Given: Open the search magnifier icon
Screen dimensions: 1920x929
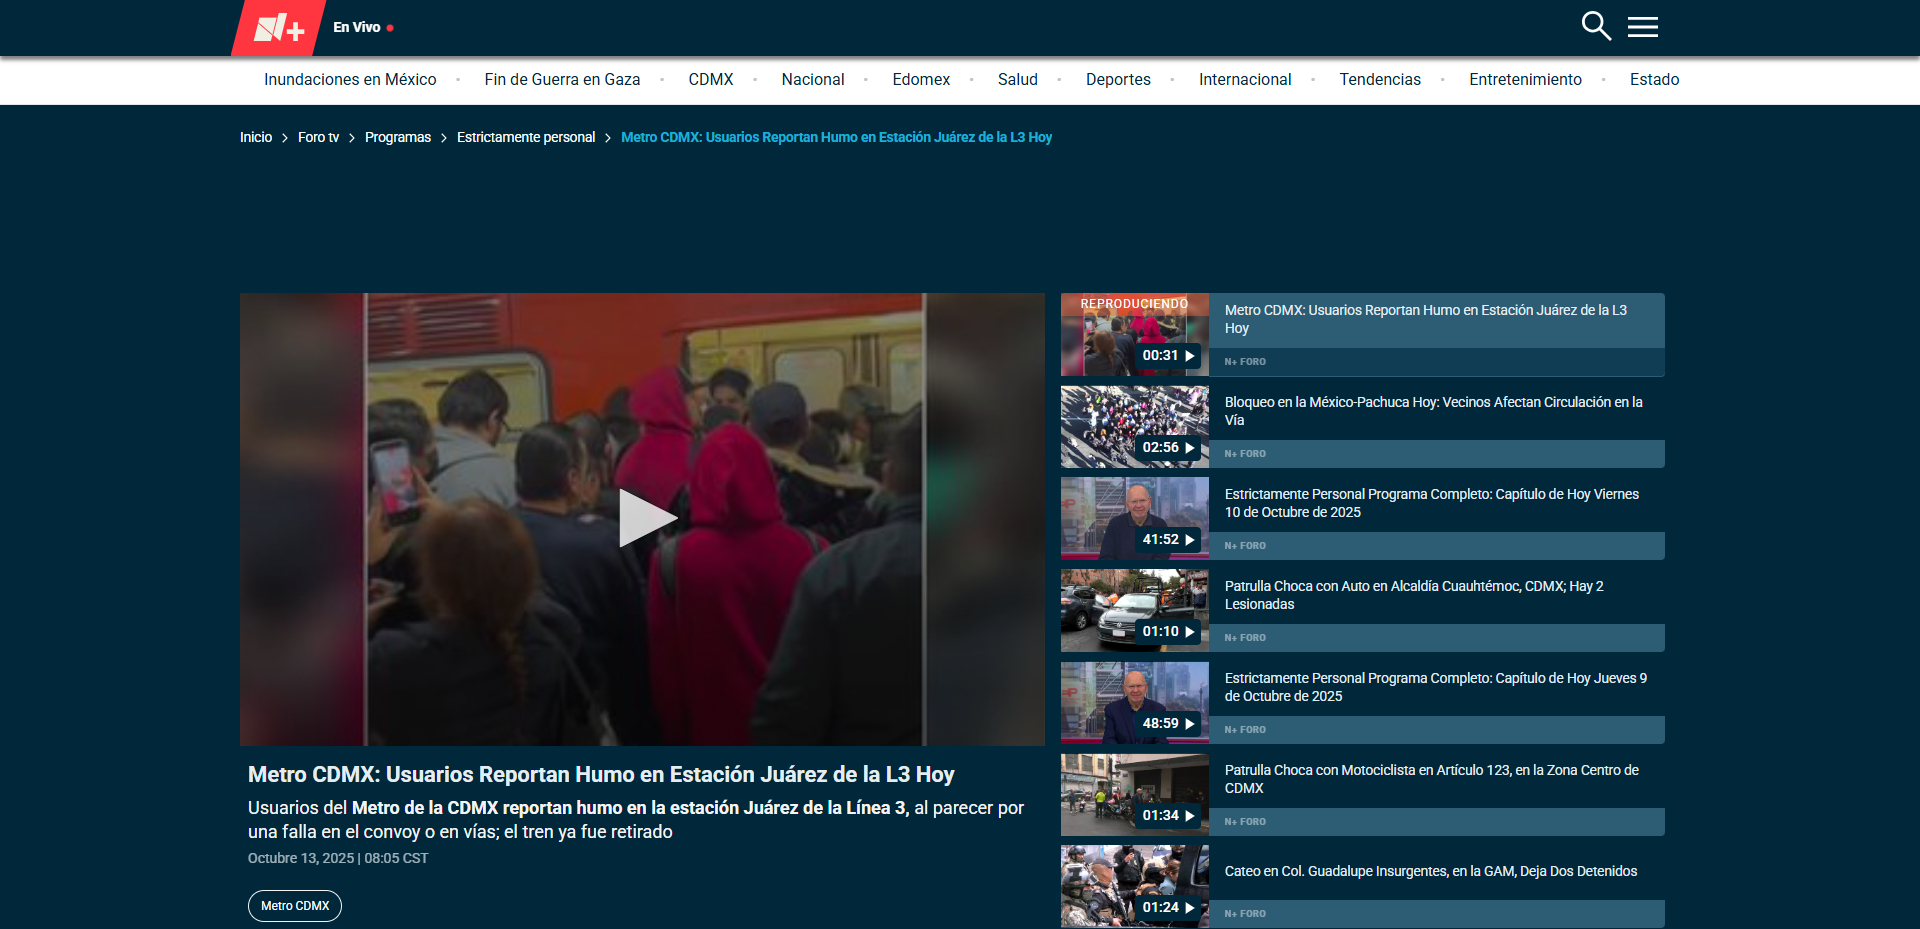Looking at the screenshot, I should (x=1596, y=26).
